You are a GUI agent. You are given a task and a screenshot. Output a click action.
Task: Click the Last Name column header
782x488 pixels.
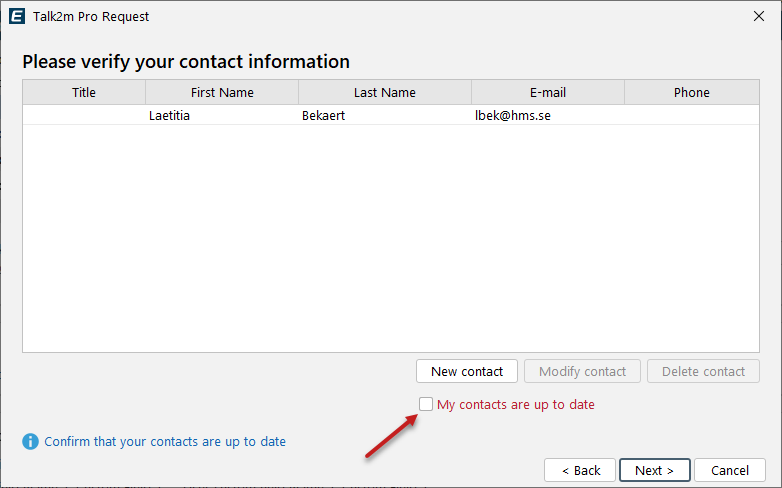(384, 92)
